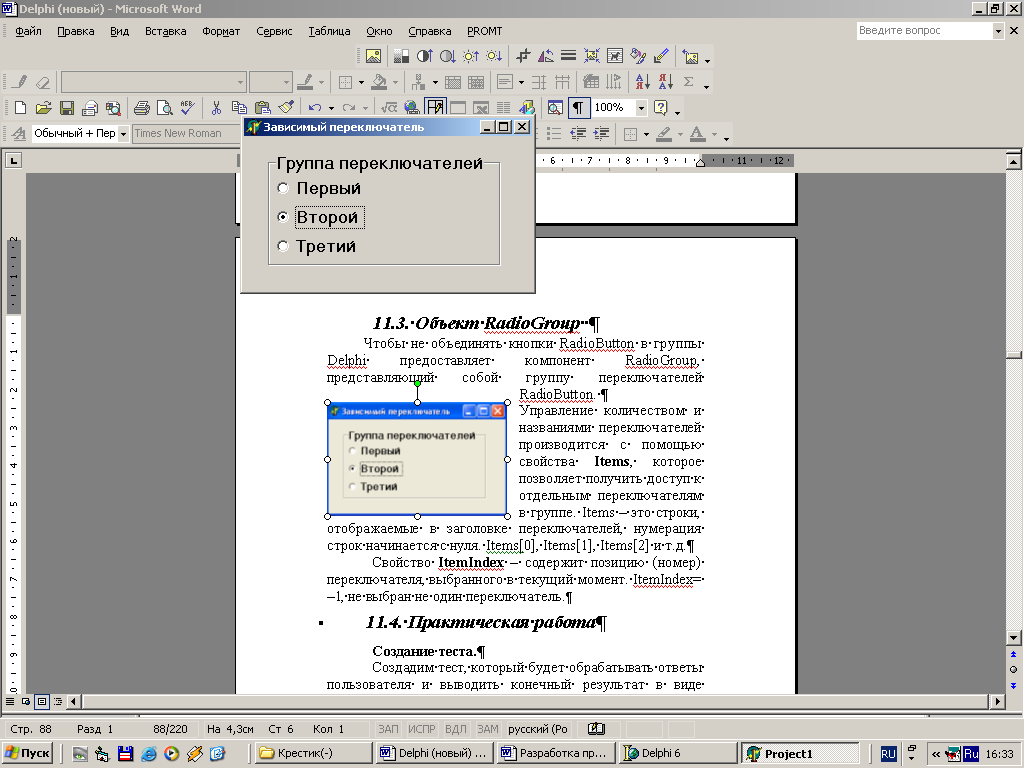
Task: Open the Insert Table dropdown arrow
Action: point(435,82)
